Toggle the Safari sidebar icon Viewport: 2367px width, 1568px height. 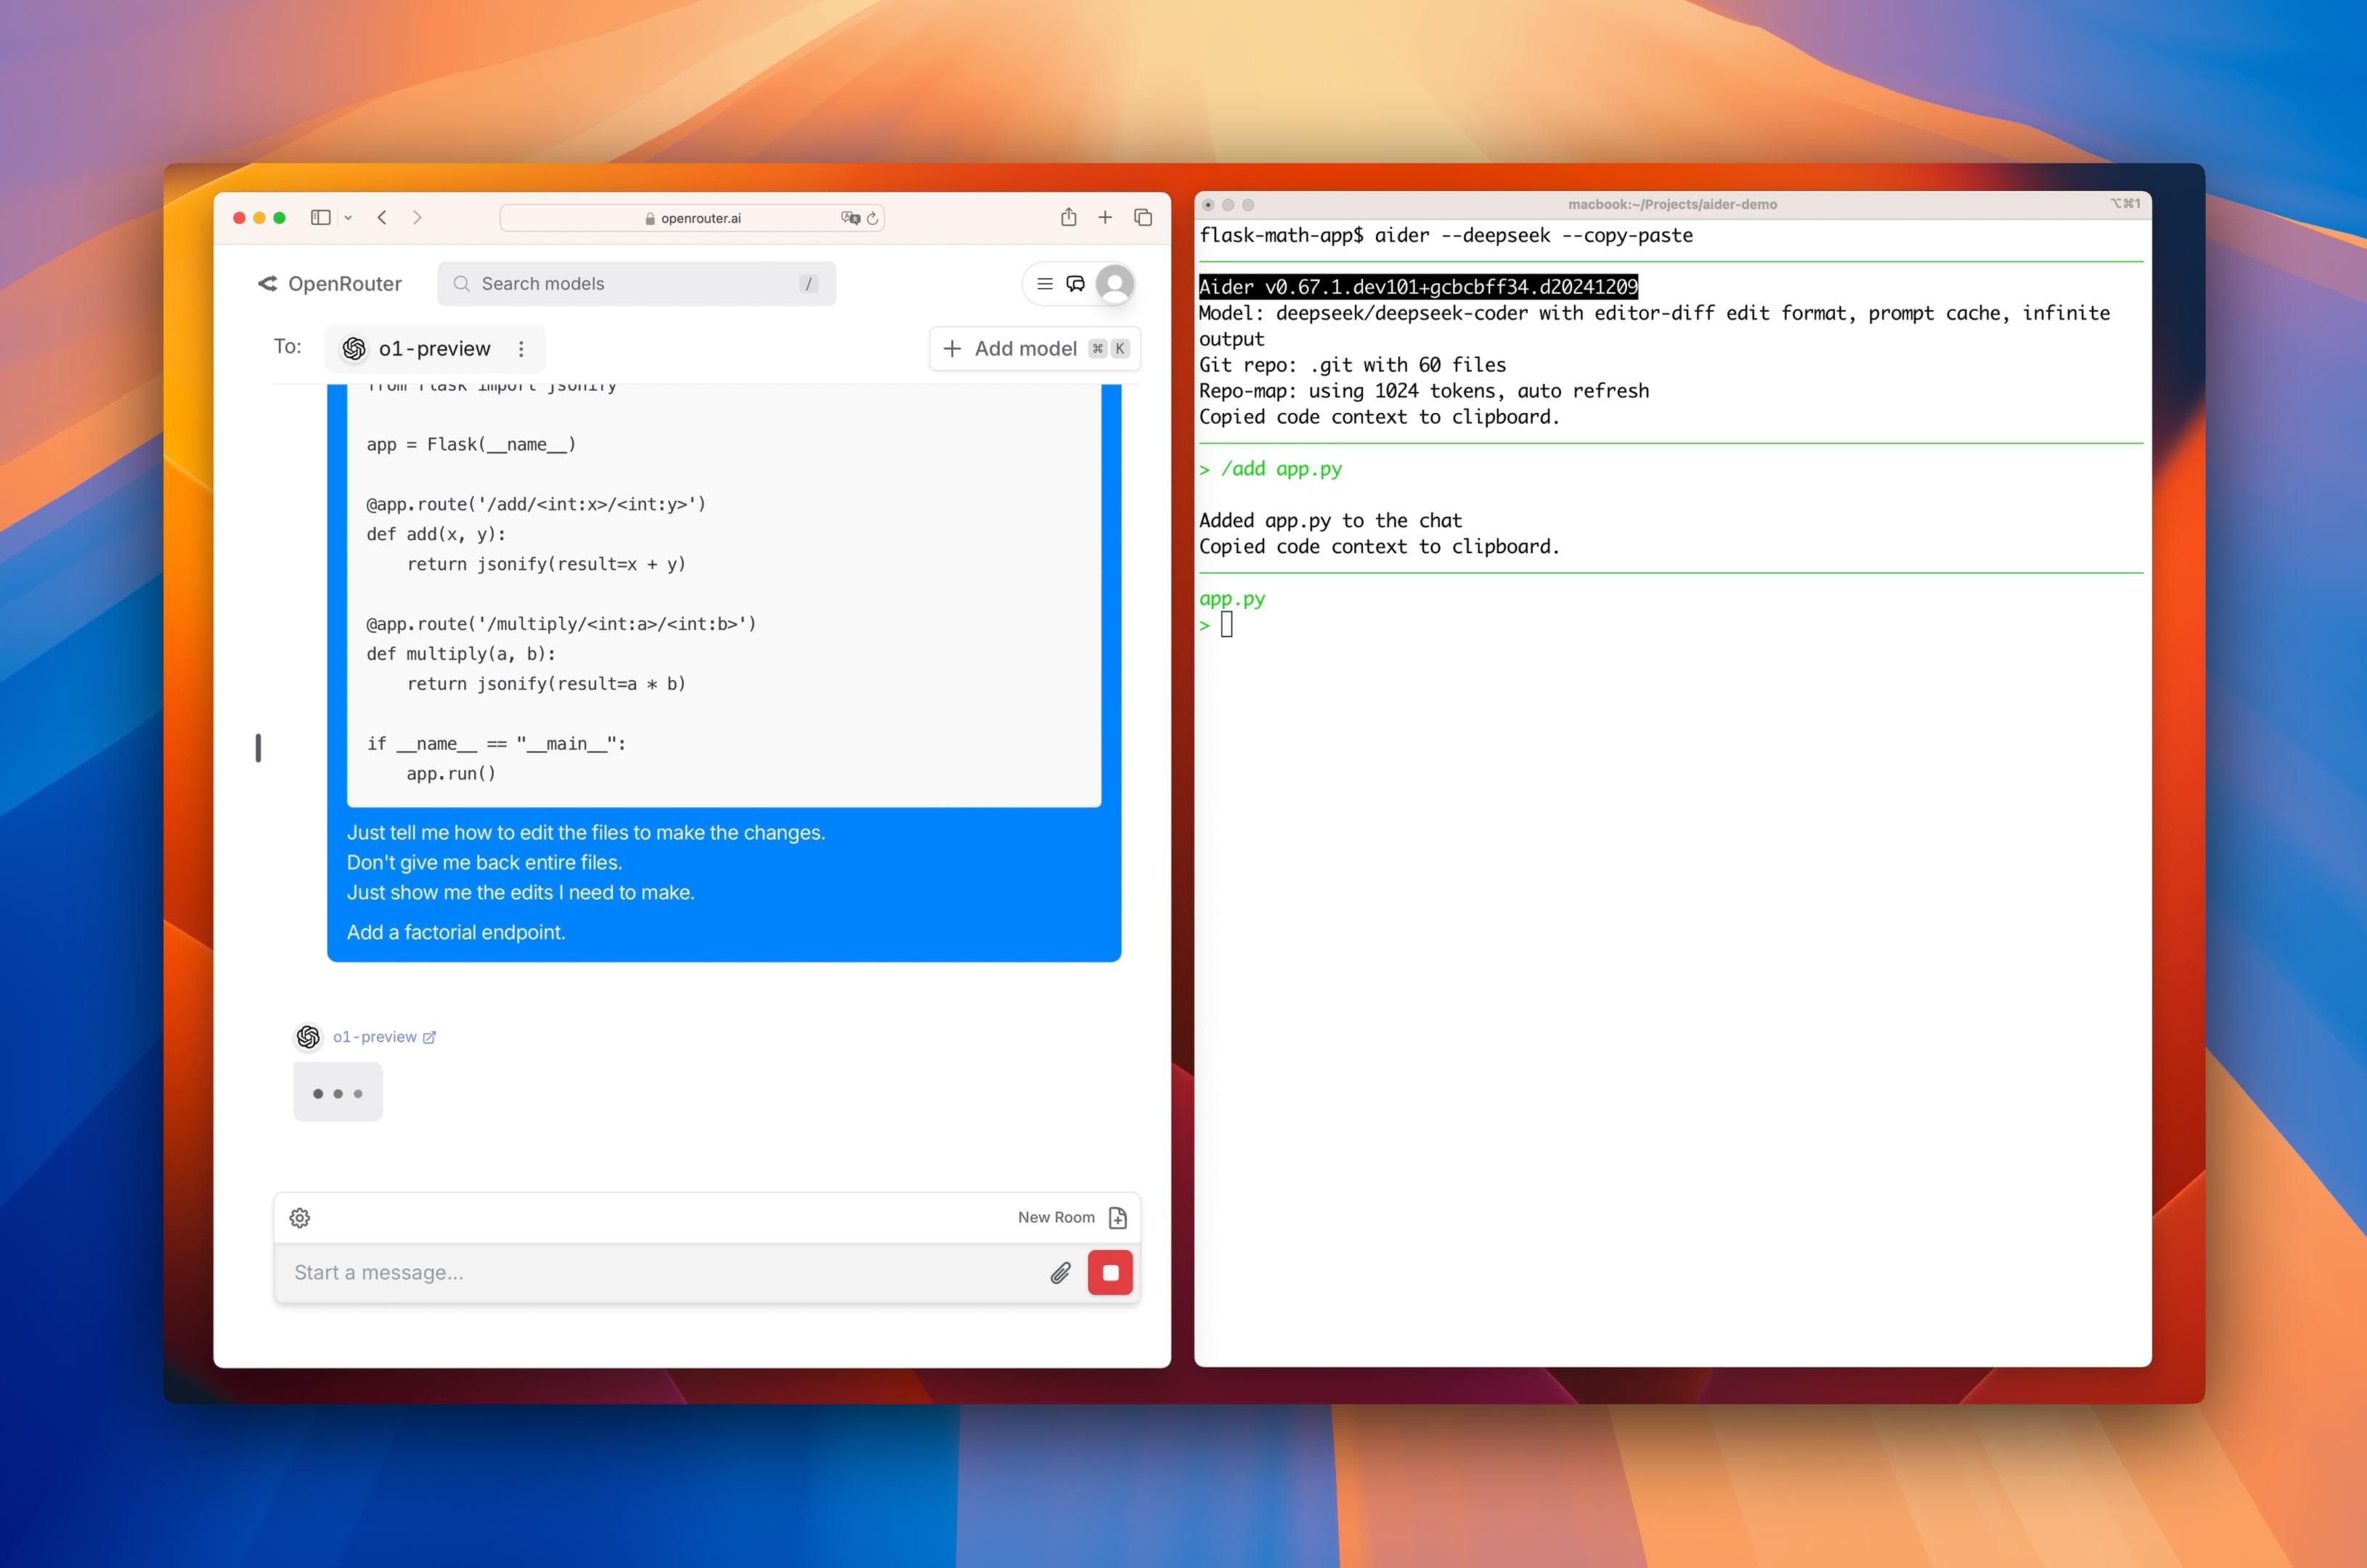tap(320, 217)
